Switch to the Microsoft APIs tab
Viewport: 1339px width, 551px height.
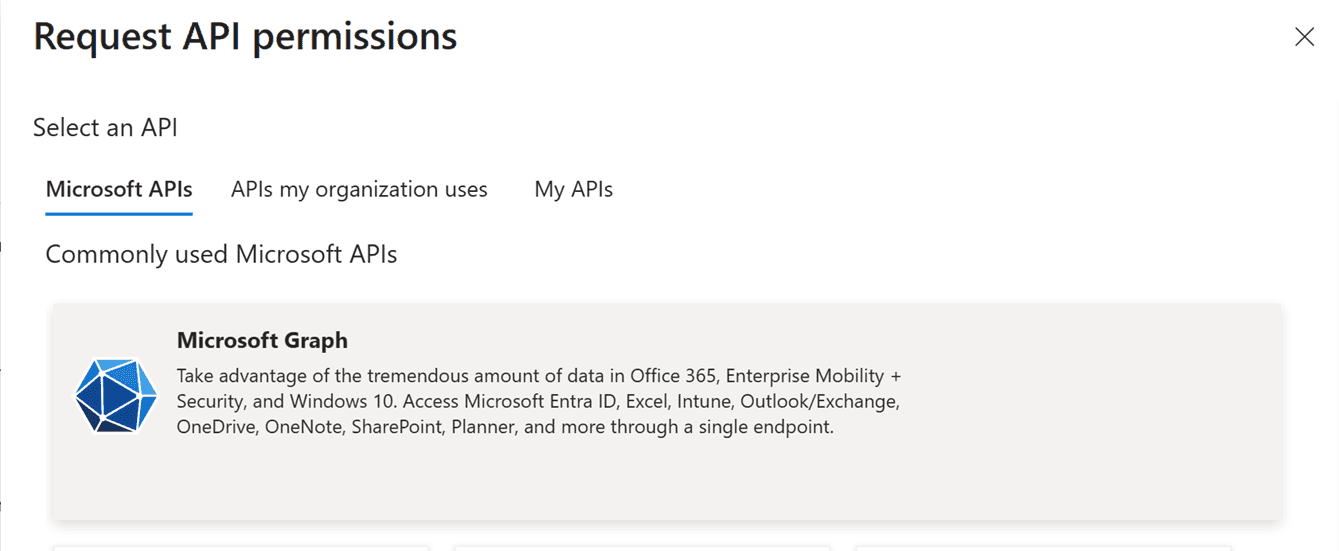[x=119, y=189]
